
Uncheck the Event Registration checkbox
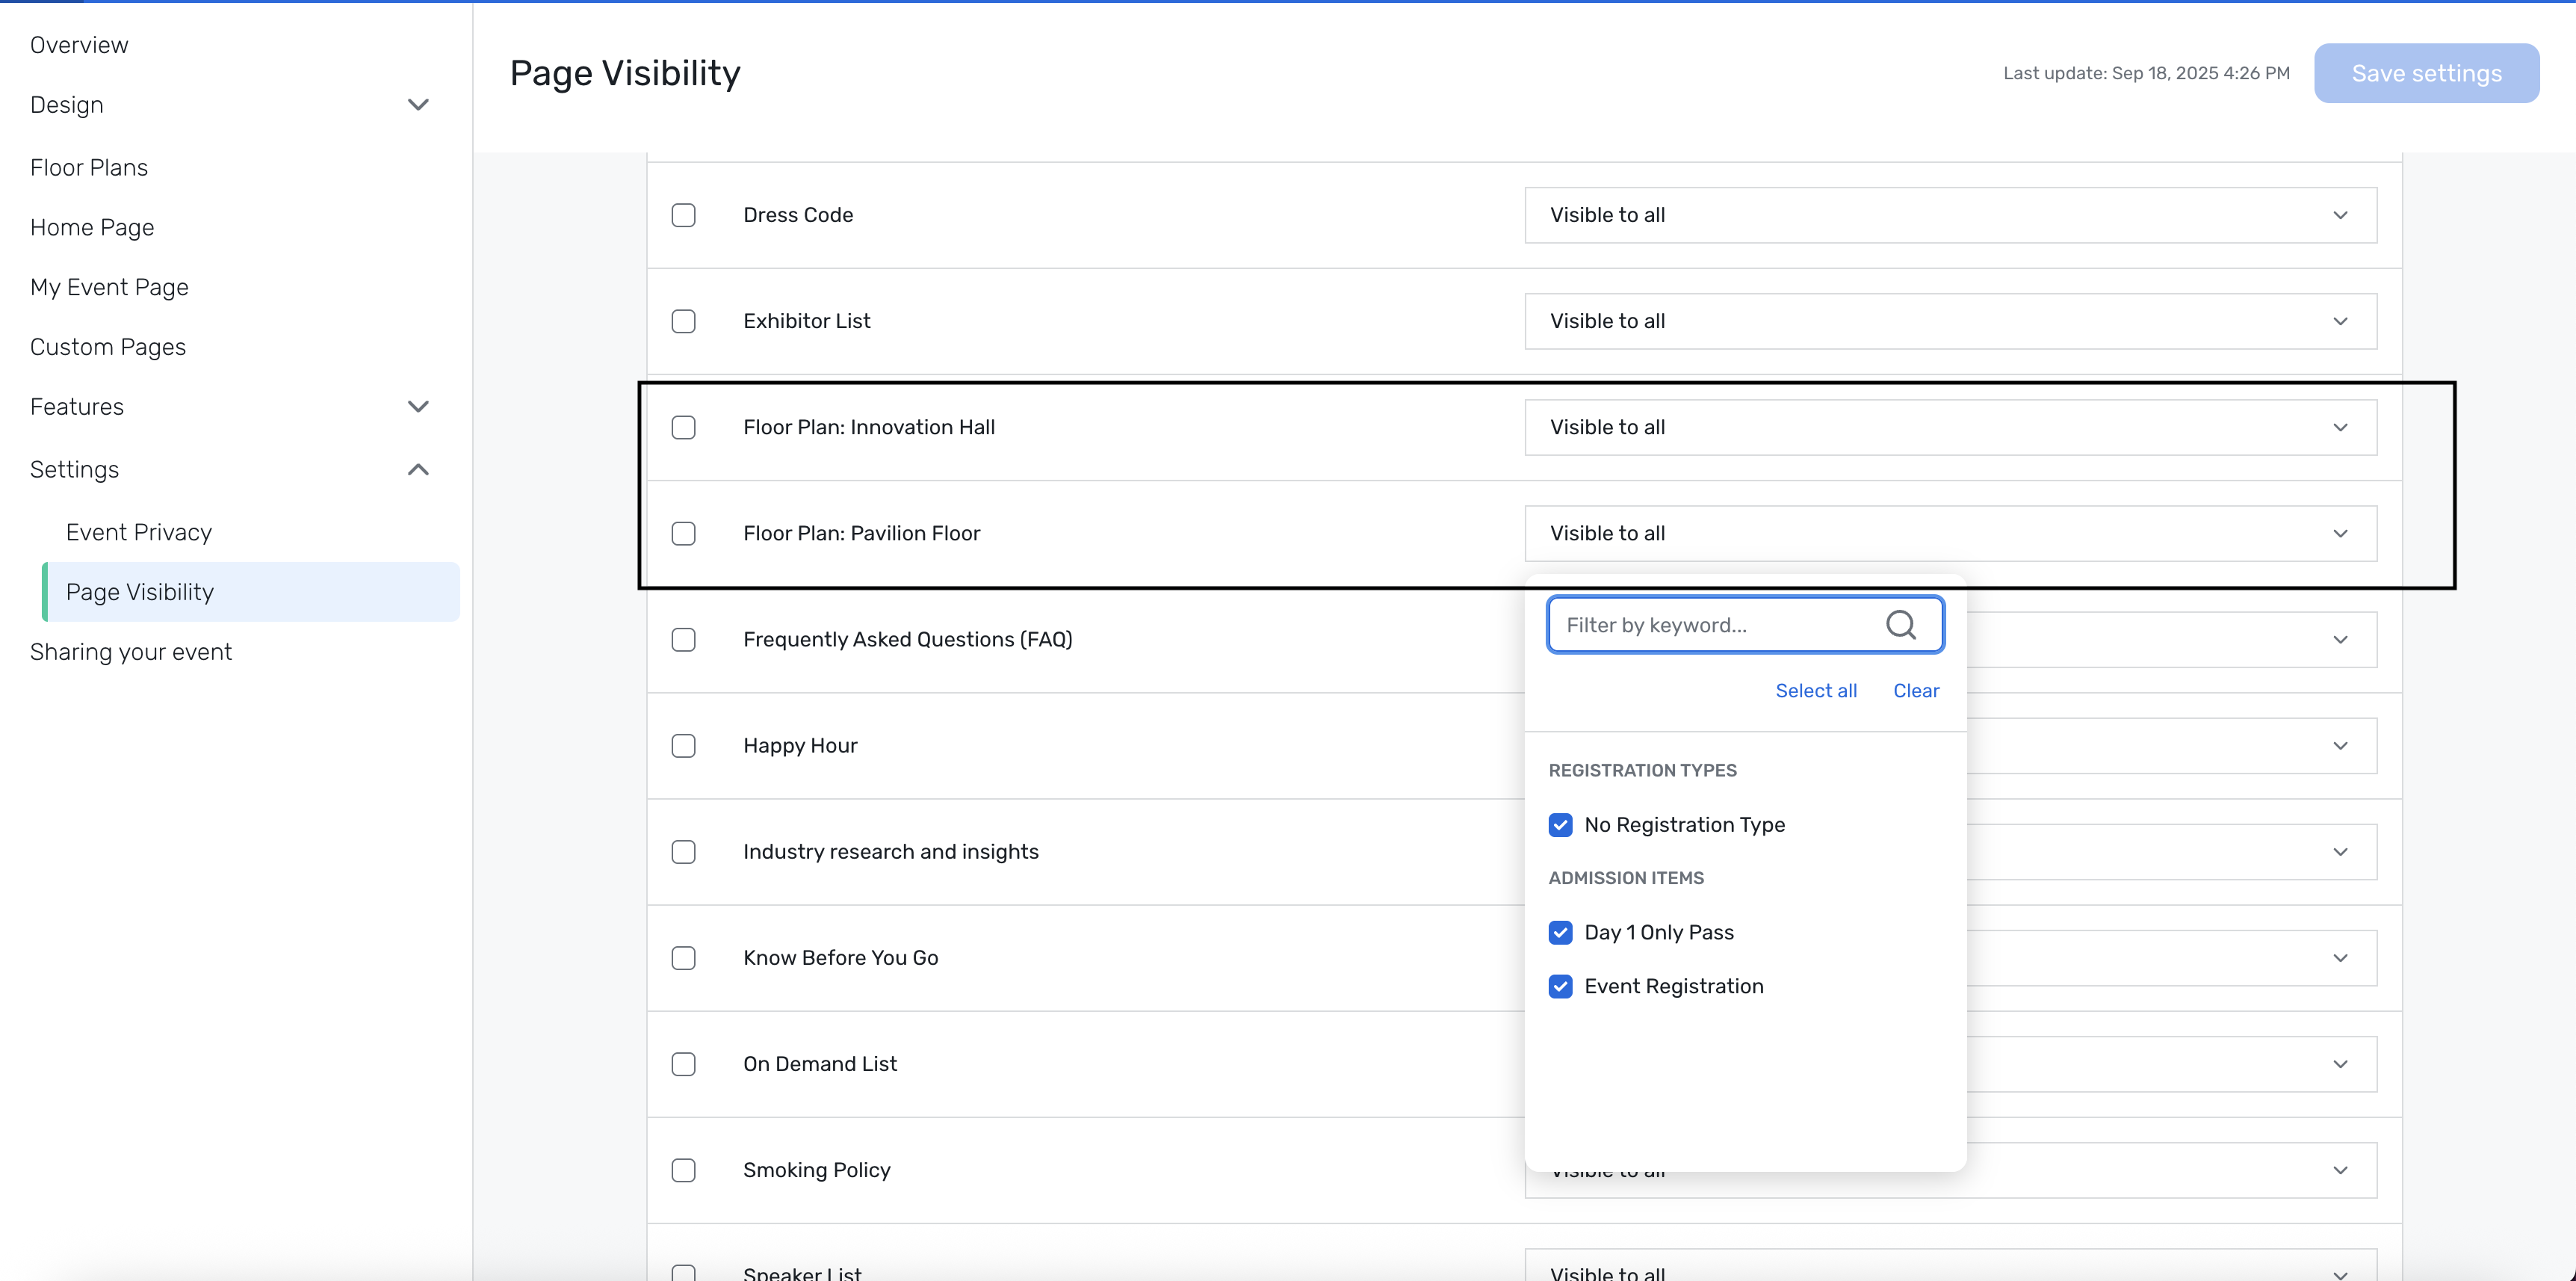[x=1560, y=986]
